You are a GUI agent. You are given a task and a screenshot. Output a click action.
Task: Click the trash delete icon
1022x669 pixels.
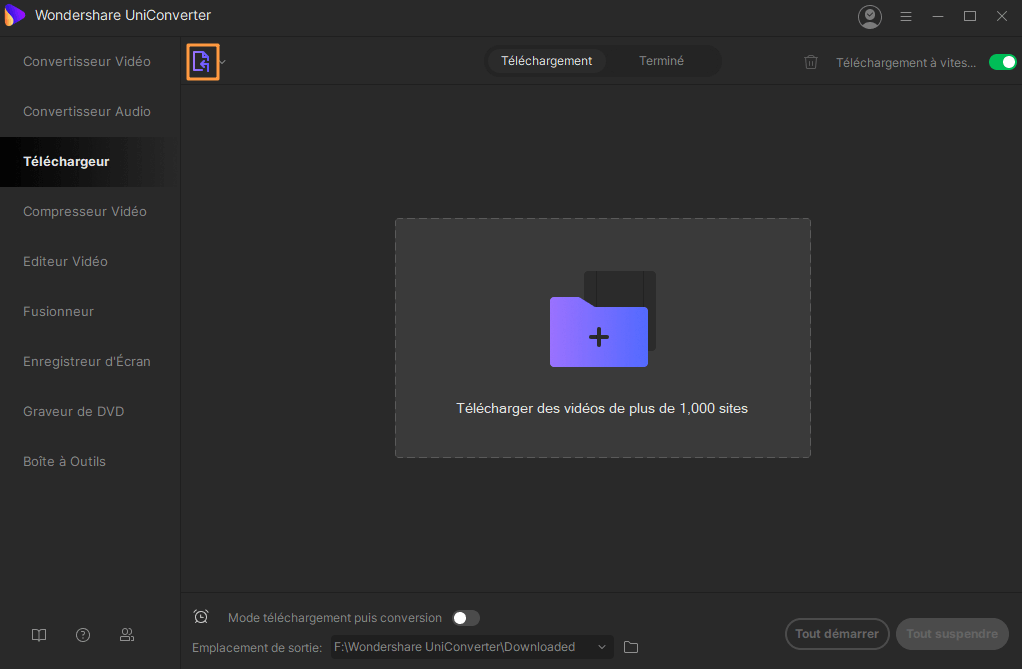(811, 62)
